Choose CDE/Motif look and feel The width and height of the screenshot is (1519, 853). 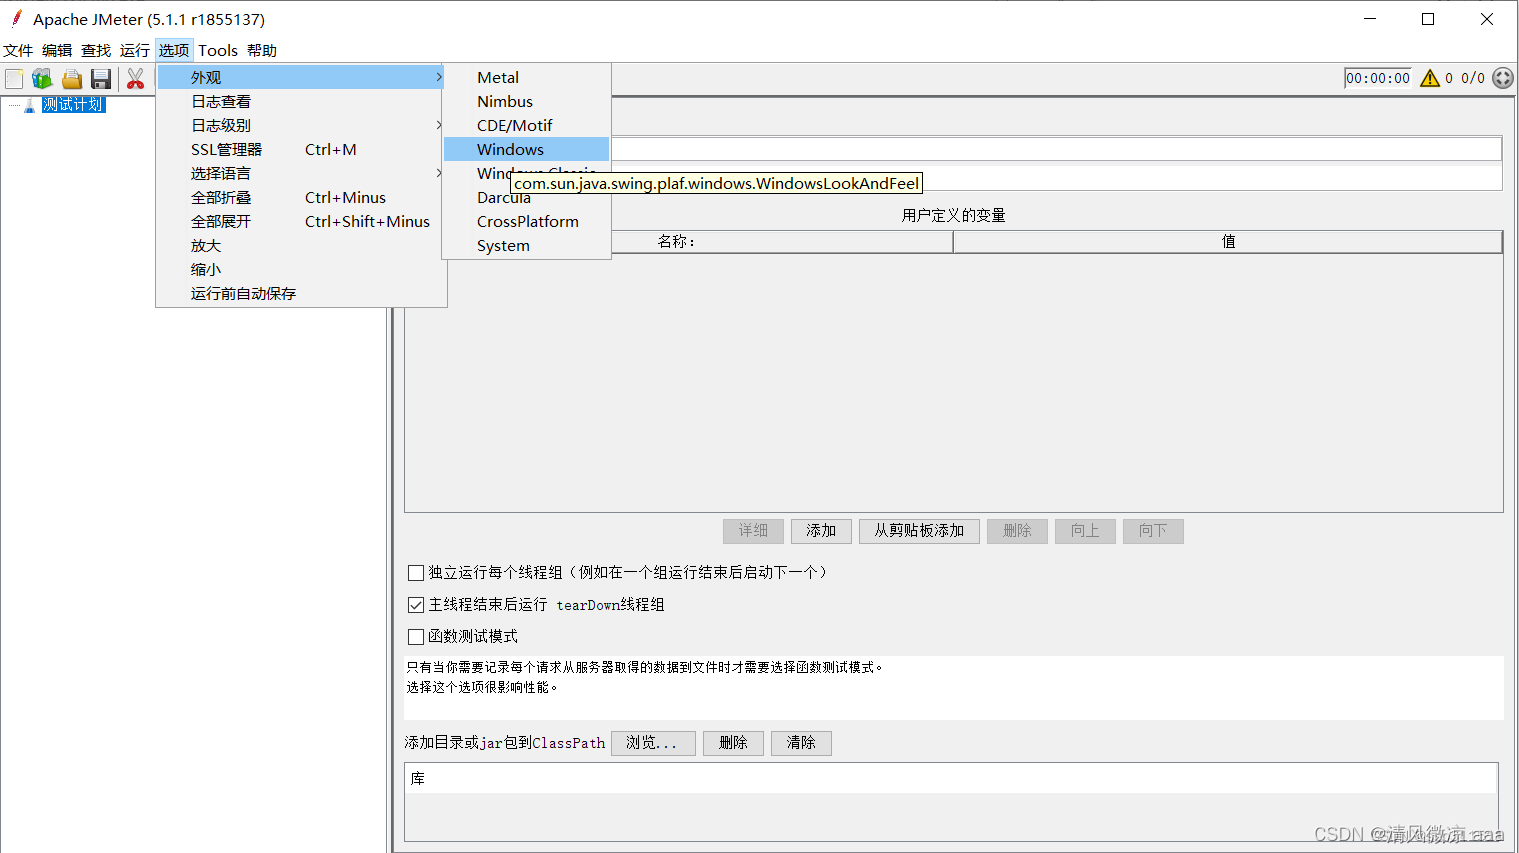coord(526,125)
